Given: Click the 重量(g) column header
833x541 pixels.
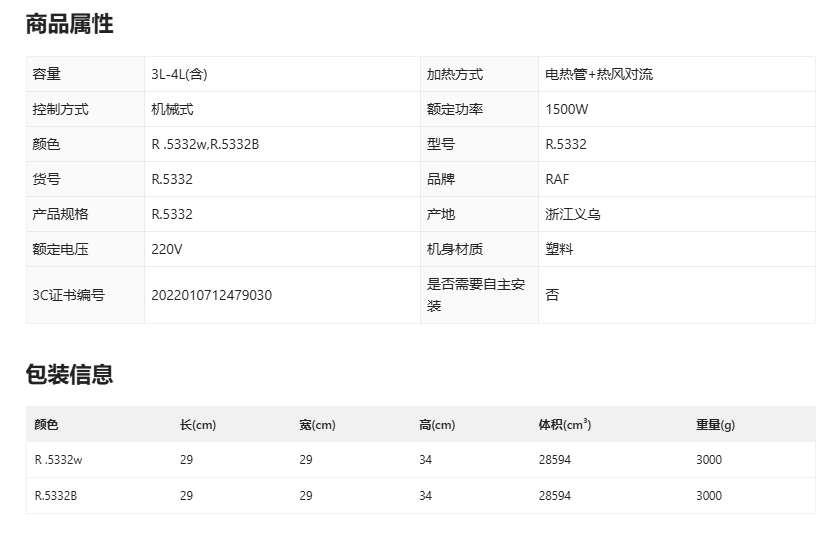Looking at the screenshot, I should pos(715,425).
